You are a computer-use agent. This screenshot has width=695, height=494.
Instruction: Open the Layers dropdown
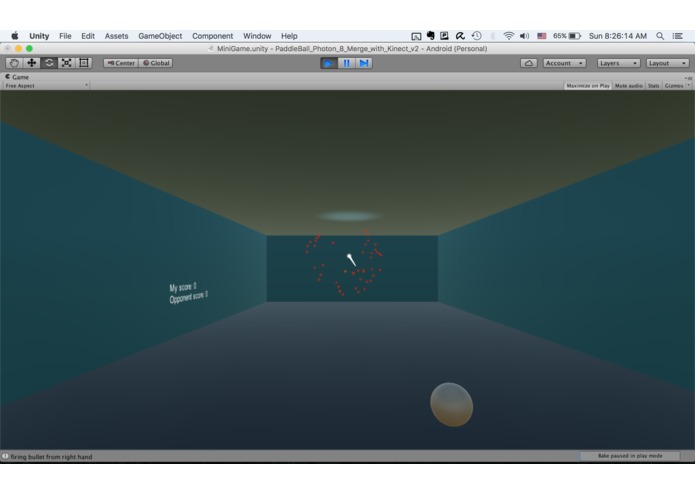coord(618,63)
